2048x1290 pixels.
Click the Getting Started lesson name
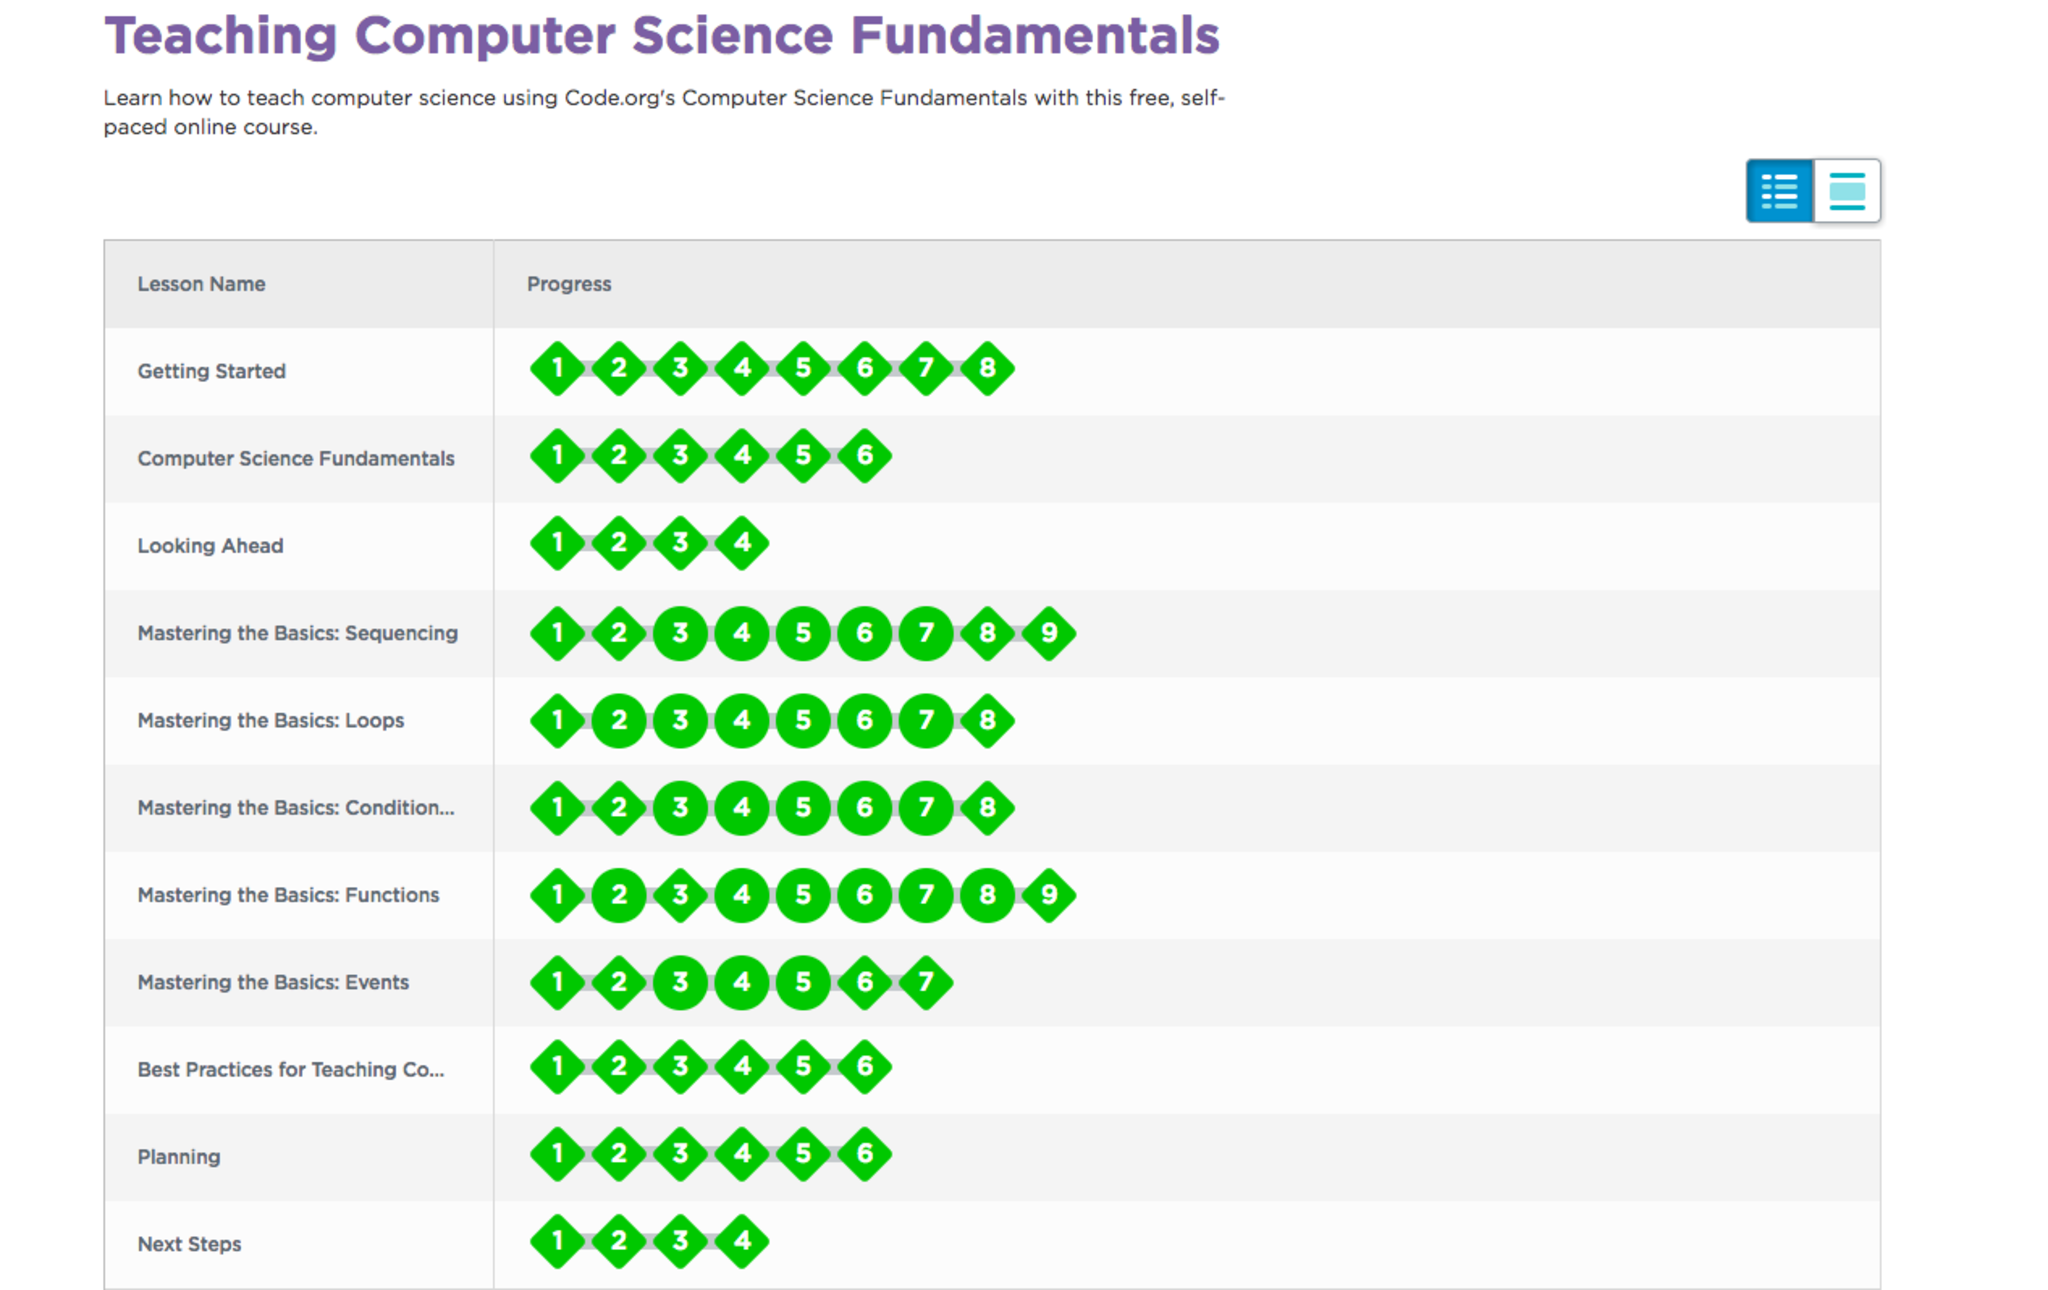coord(212,371)
